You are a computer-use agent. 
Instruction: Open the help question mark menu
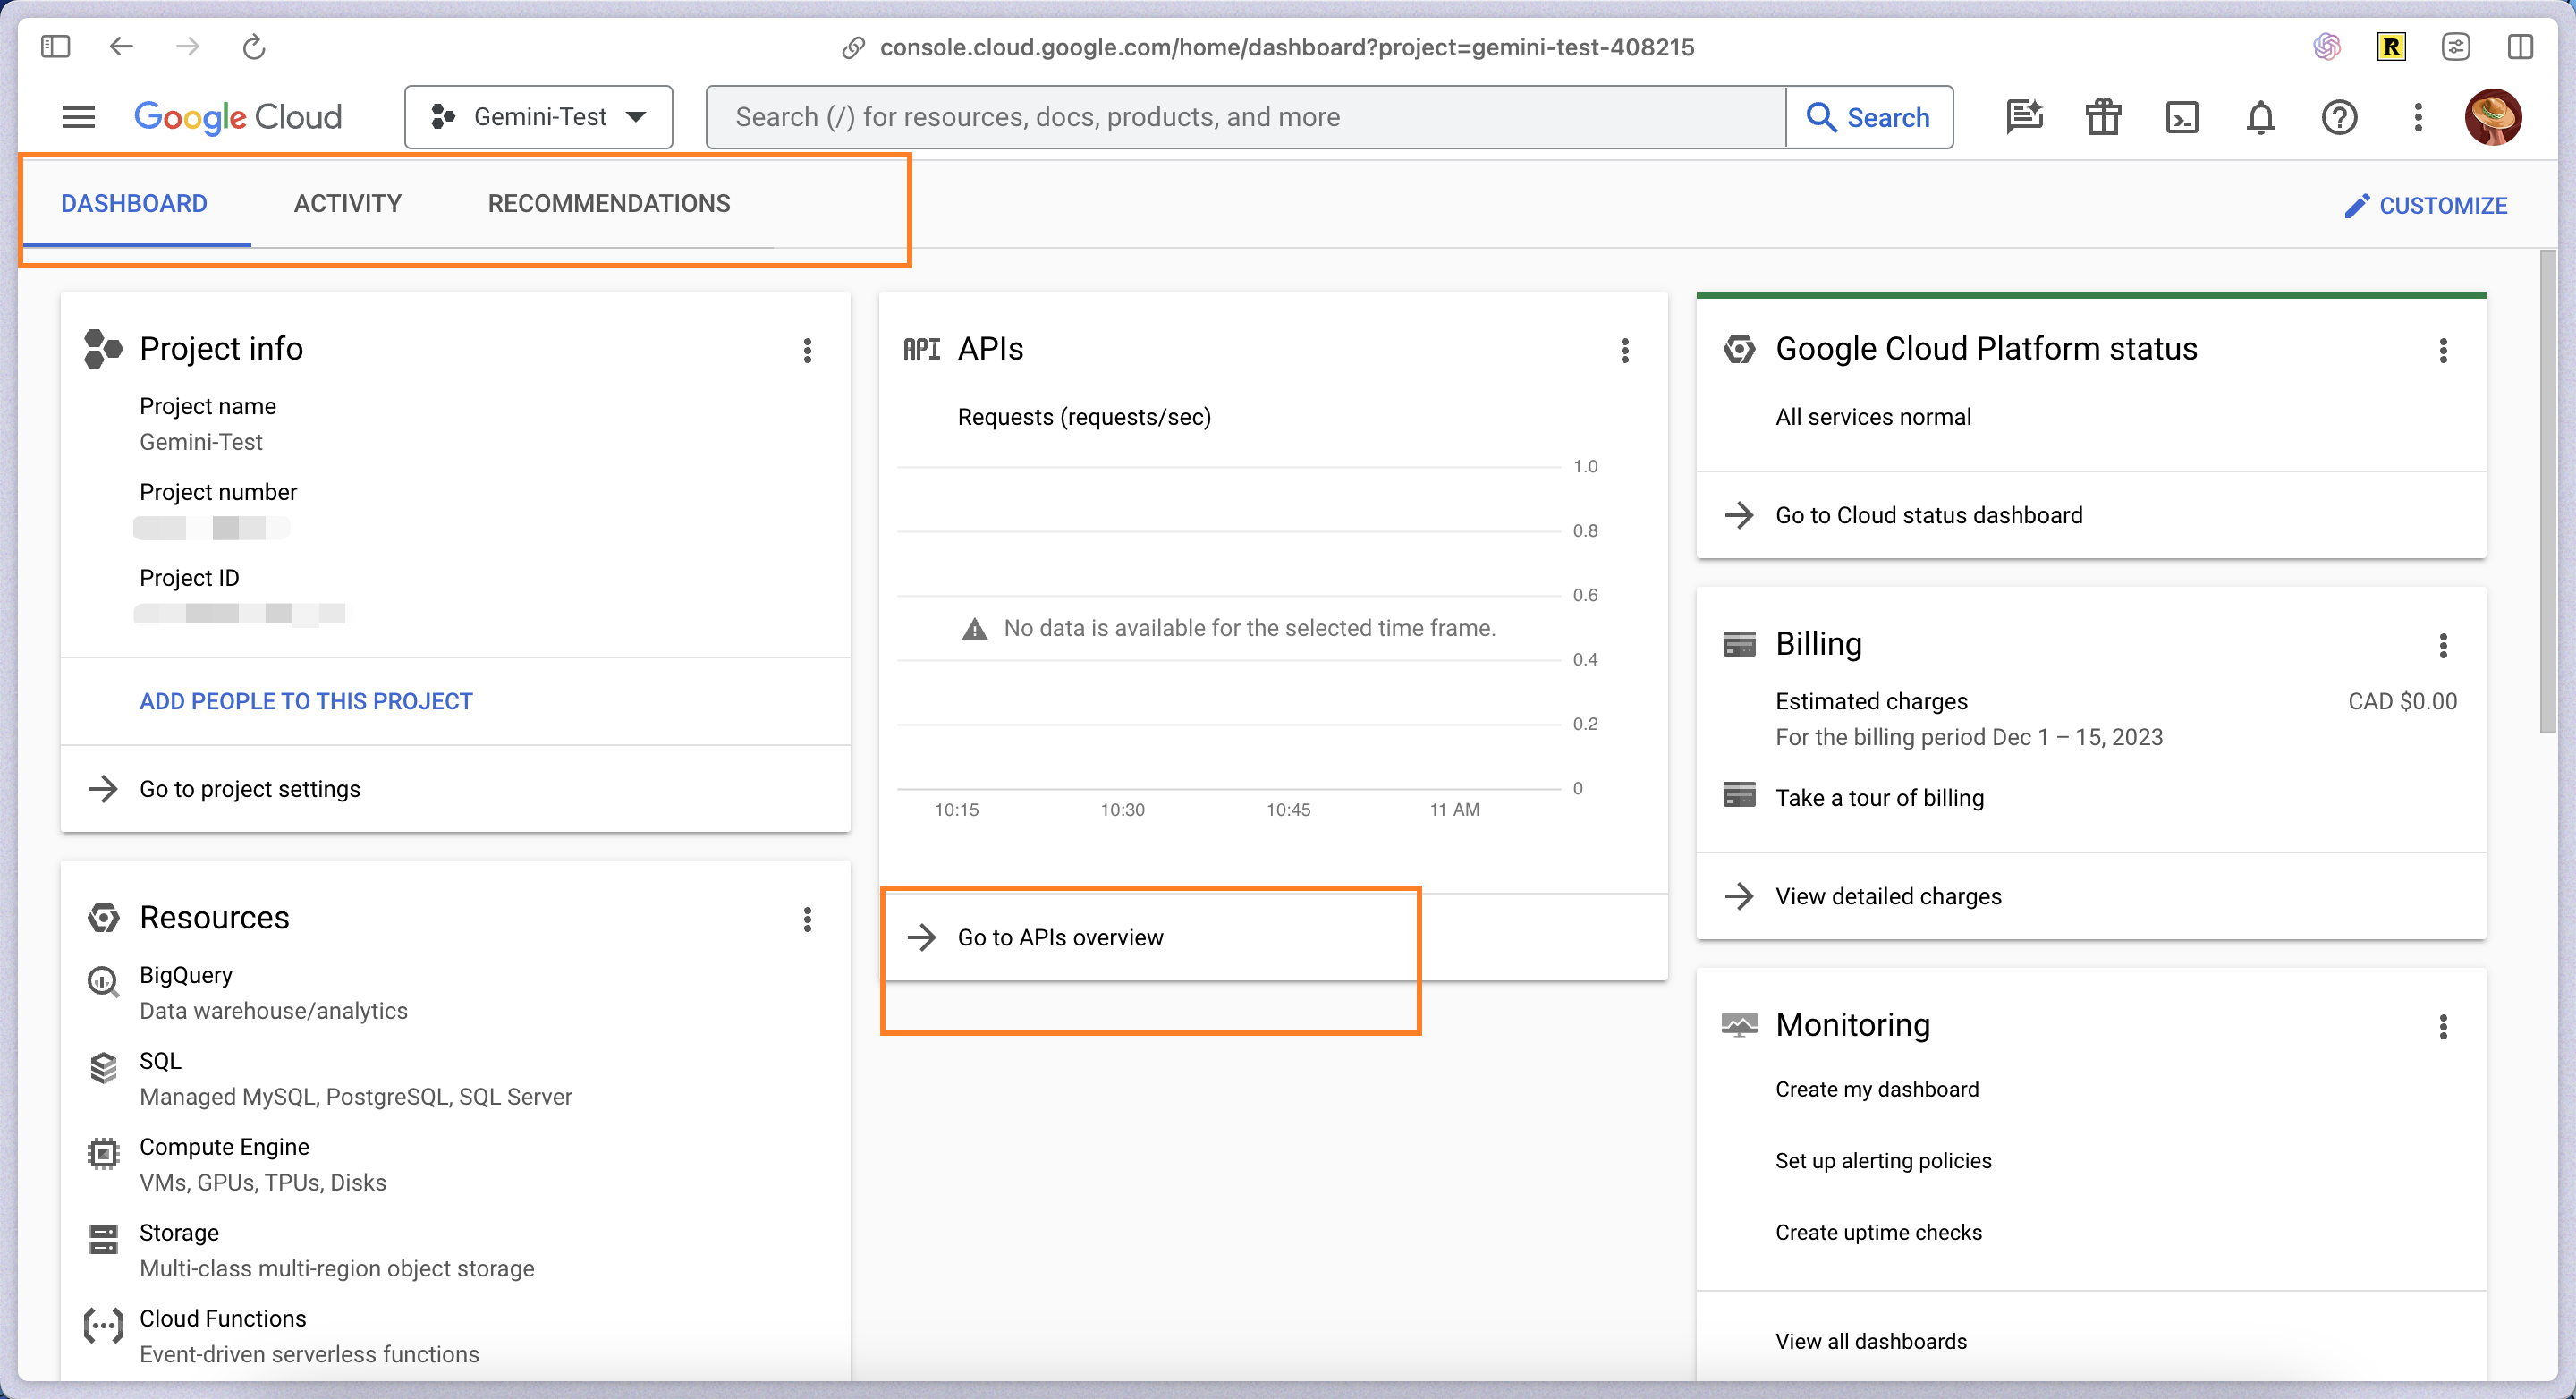2339,117
